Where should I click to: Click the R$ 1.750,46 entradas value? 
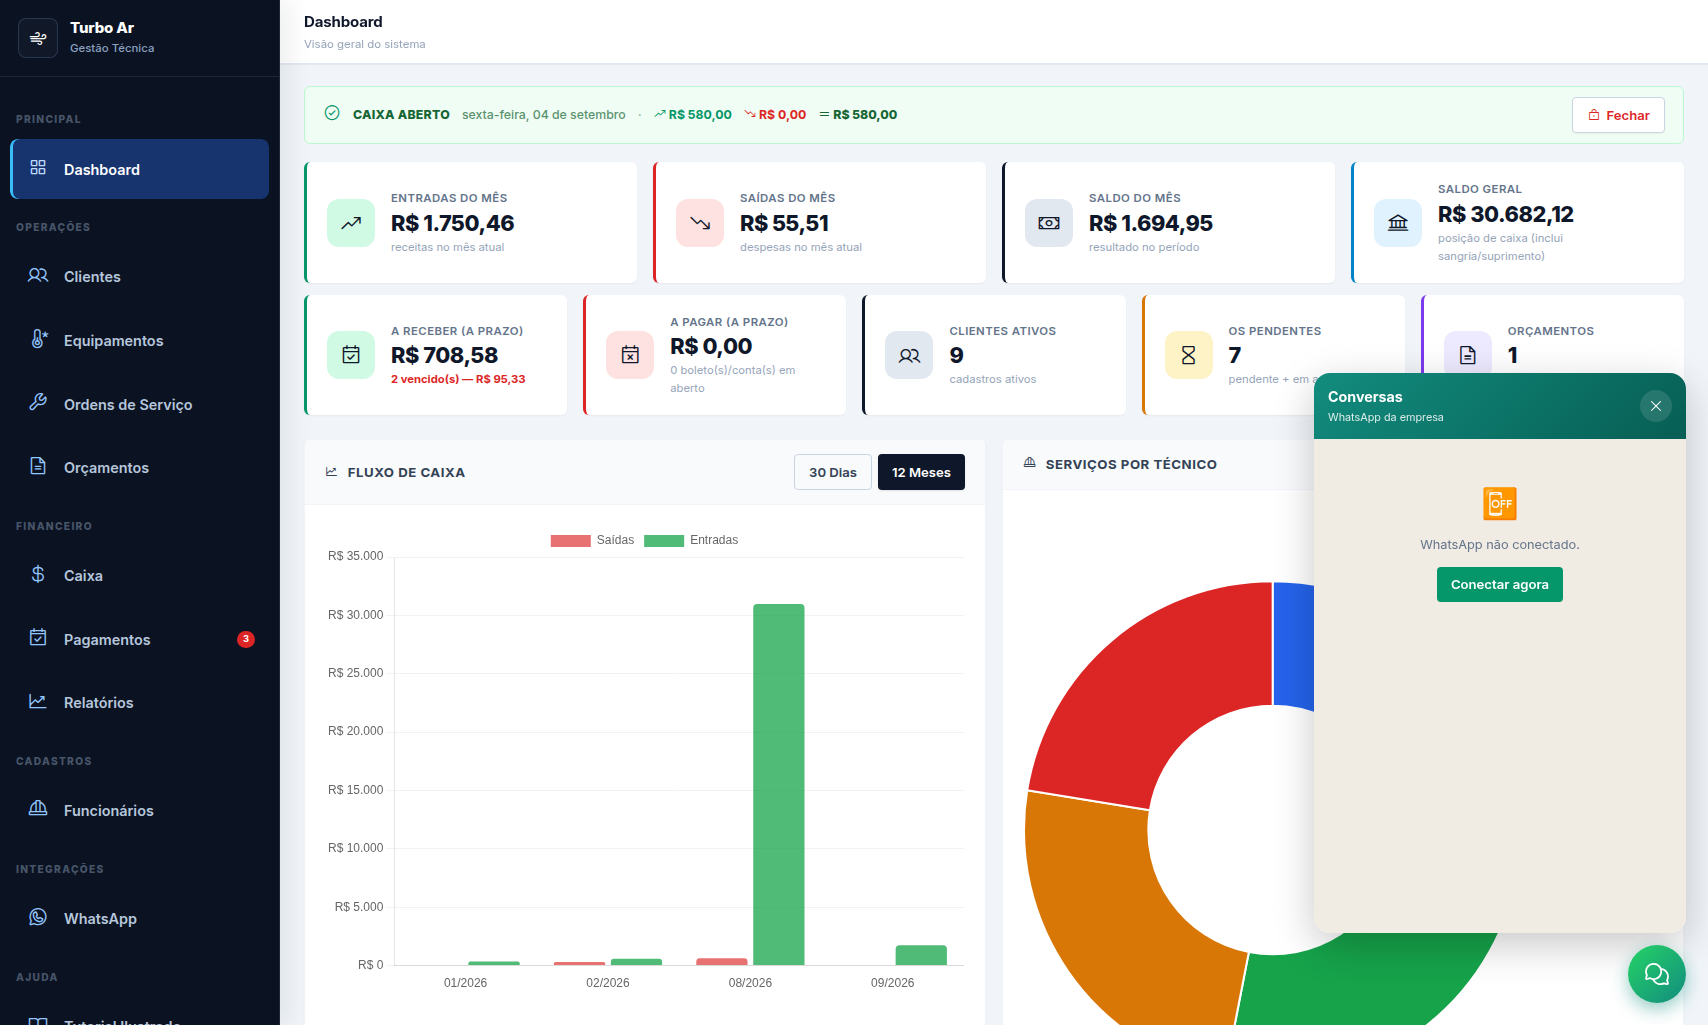pyautogui.click(x=453, y=223)
